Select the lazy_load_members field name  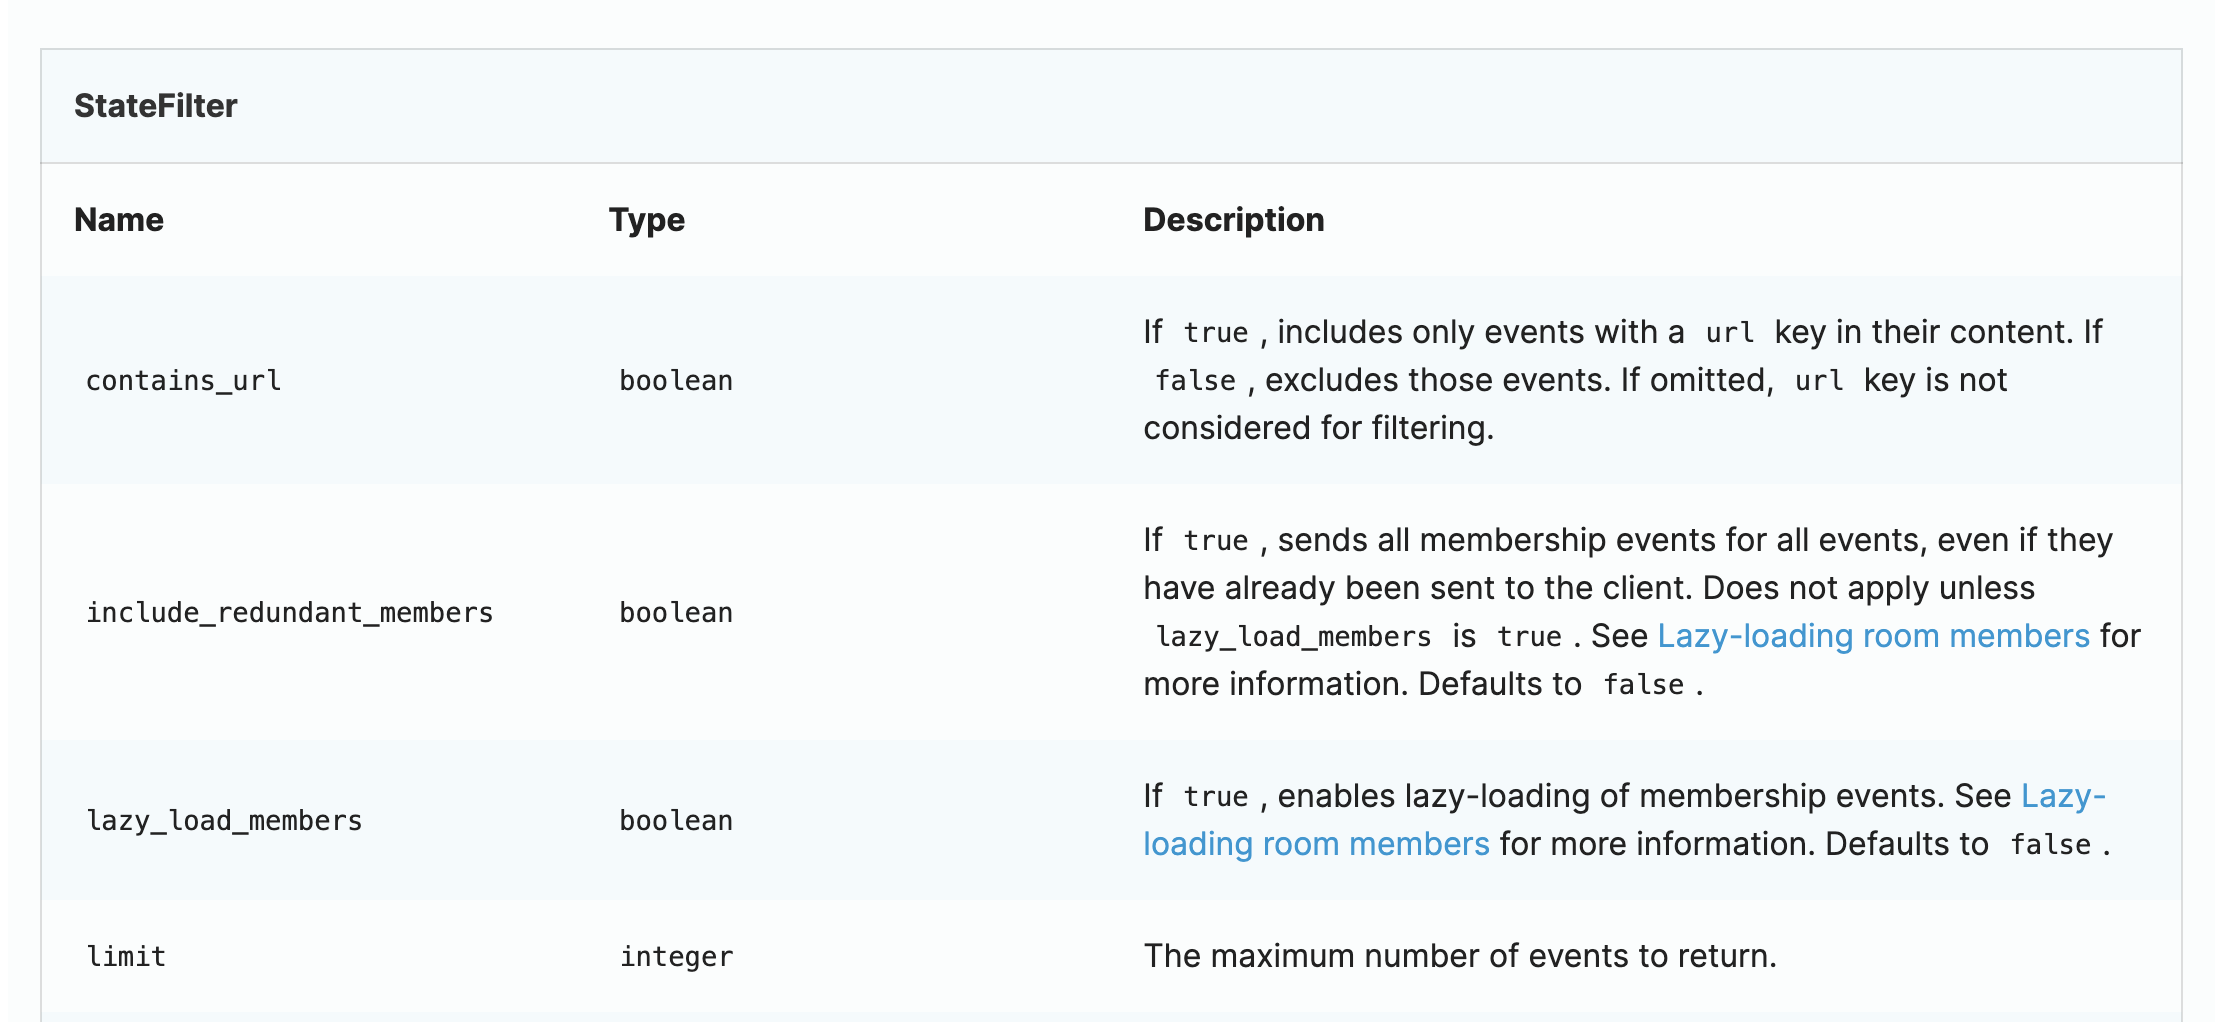coord(224,820)
